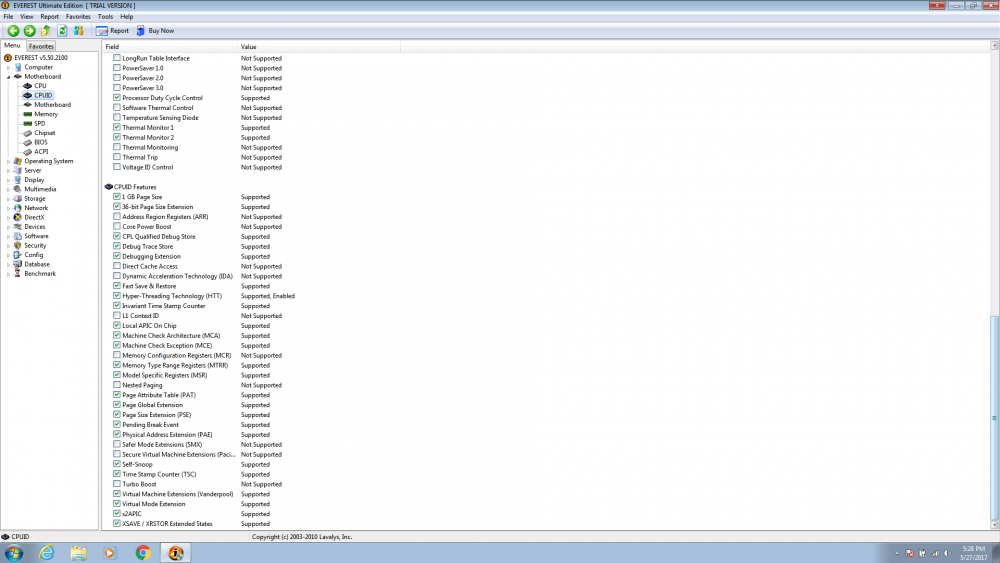Image resolution: width=1000 pixels, height=563 pixels.
Task: Toggle the Thermal Monitor 1 checkbox
Action: (117, 127)
